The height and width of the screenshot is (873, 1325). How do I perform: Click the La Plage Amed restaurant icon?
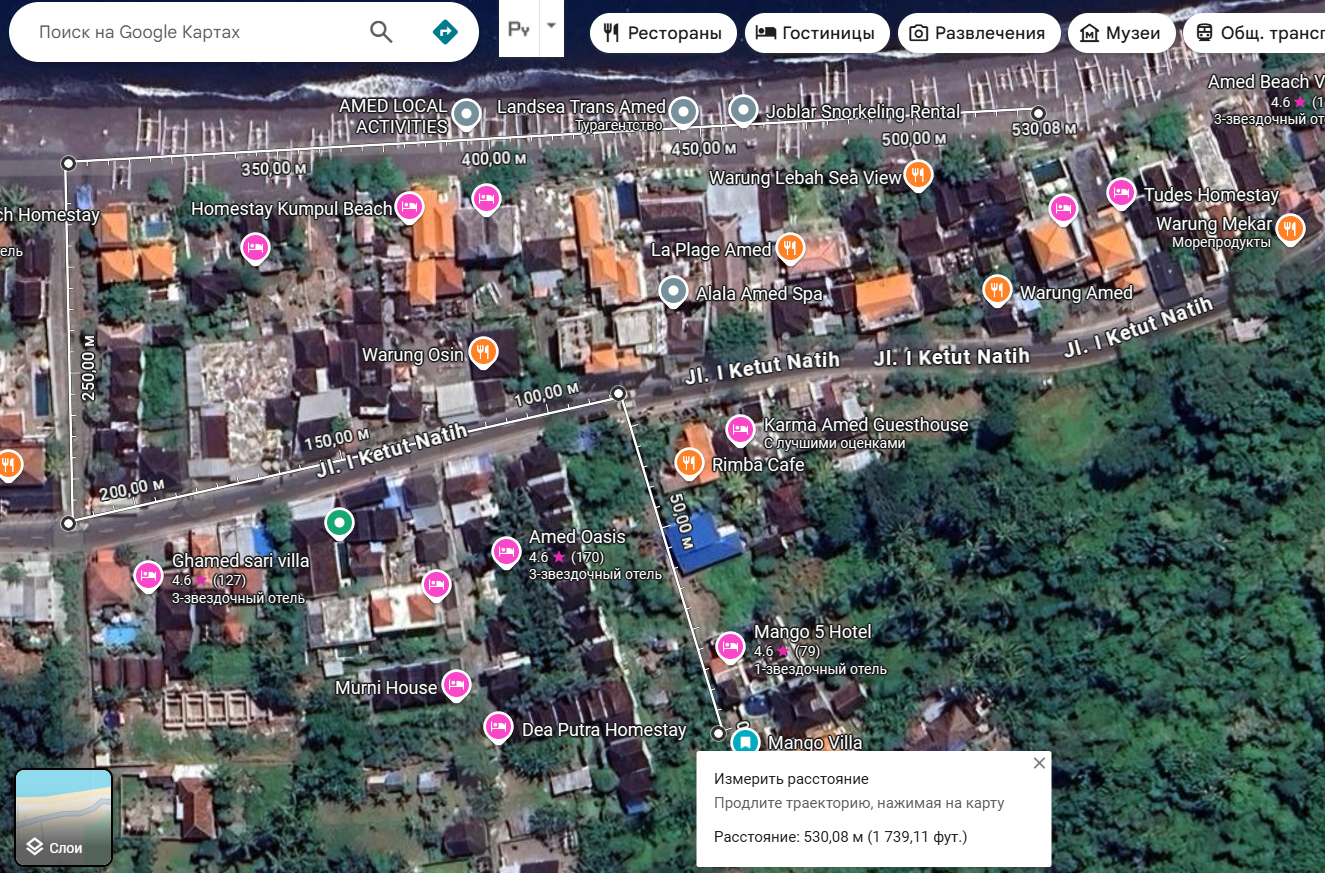click(790, 247)
